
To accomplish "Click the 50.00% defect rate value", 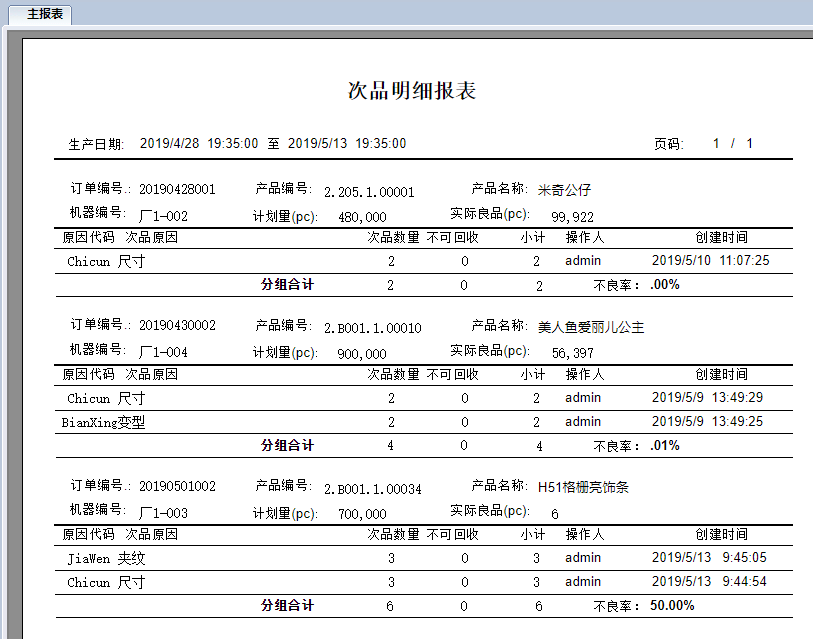I will click(671, 605).
